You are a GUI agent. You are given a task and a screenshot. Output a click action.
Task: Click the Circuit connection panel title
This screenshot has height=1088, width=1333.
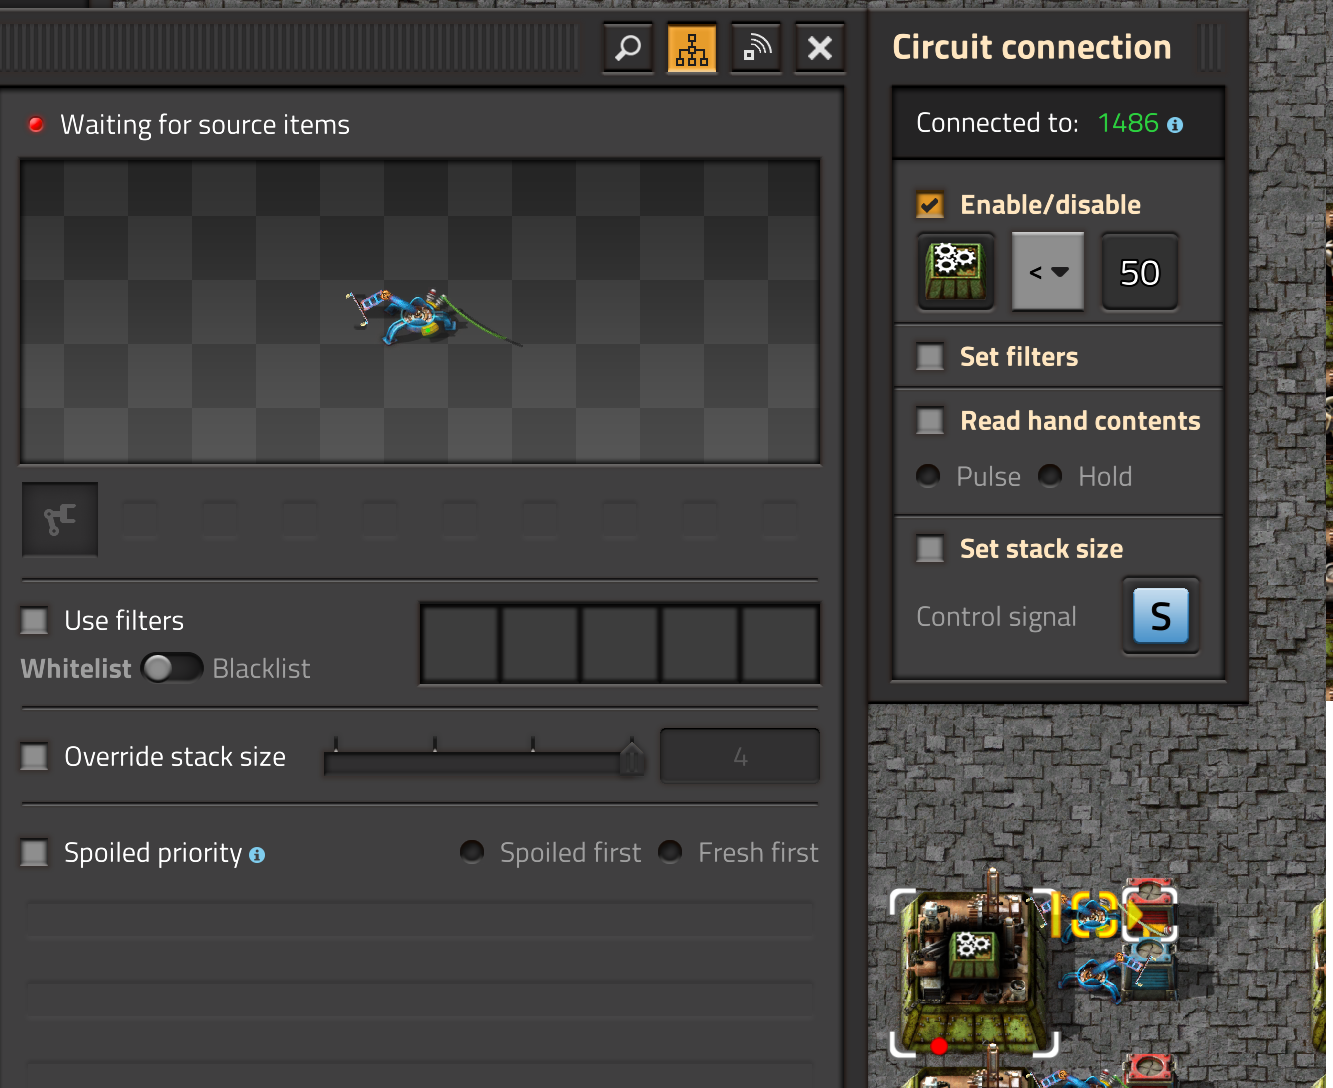(x=1031, y=47)
